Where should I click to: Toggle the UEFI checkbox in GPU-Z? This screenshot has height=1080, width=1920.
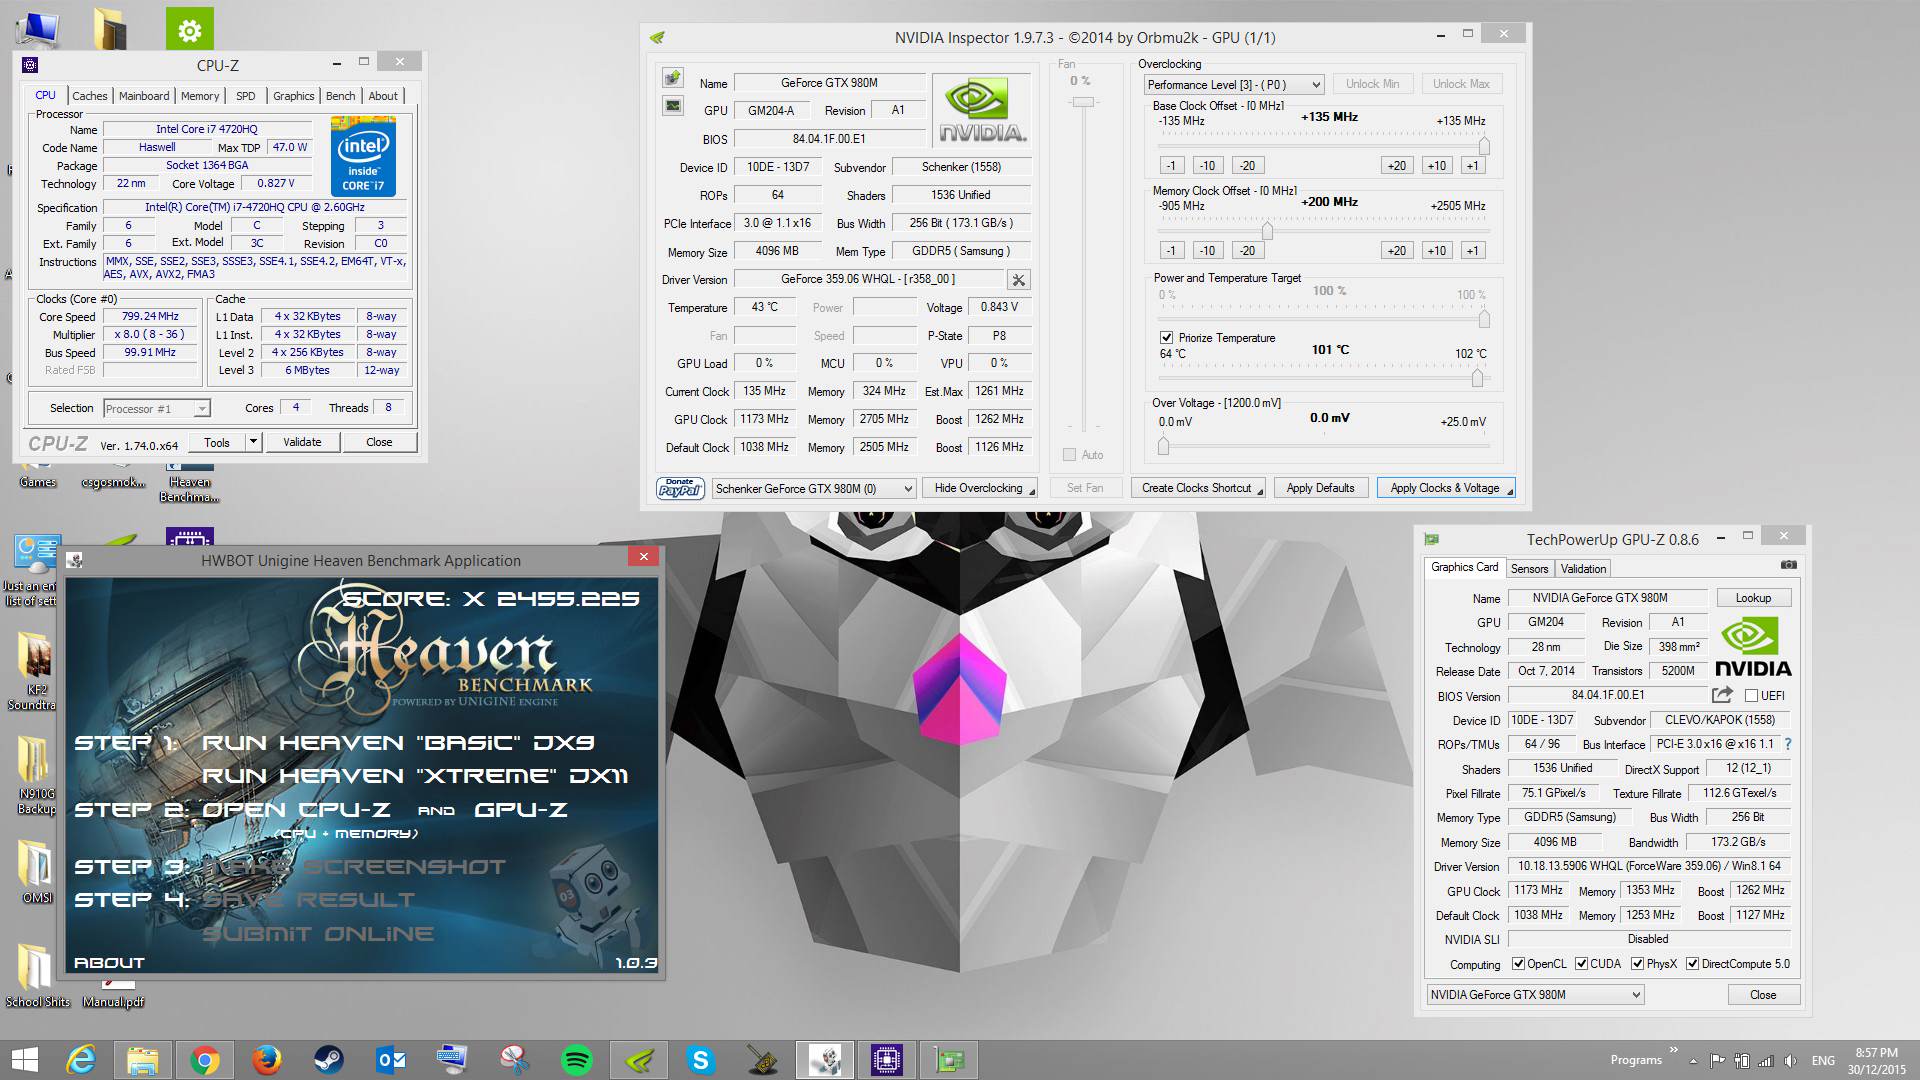[x=1751, y=696]
